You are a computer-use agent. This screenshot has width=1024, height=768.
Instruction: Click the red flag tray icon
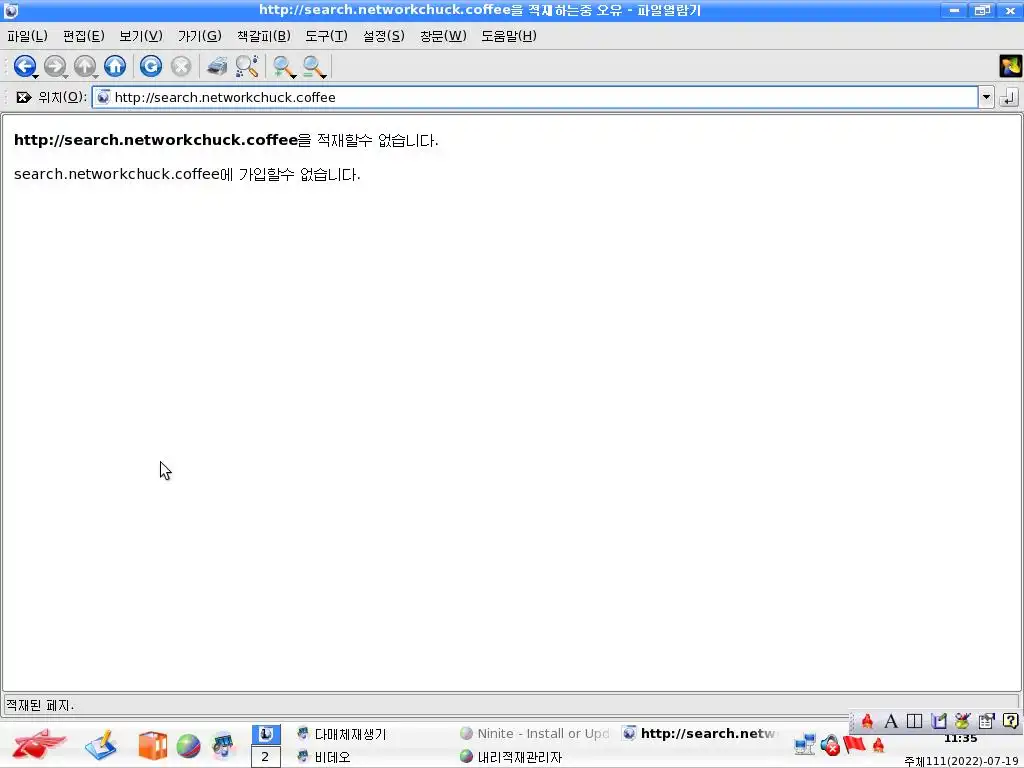click(854, 744)
